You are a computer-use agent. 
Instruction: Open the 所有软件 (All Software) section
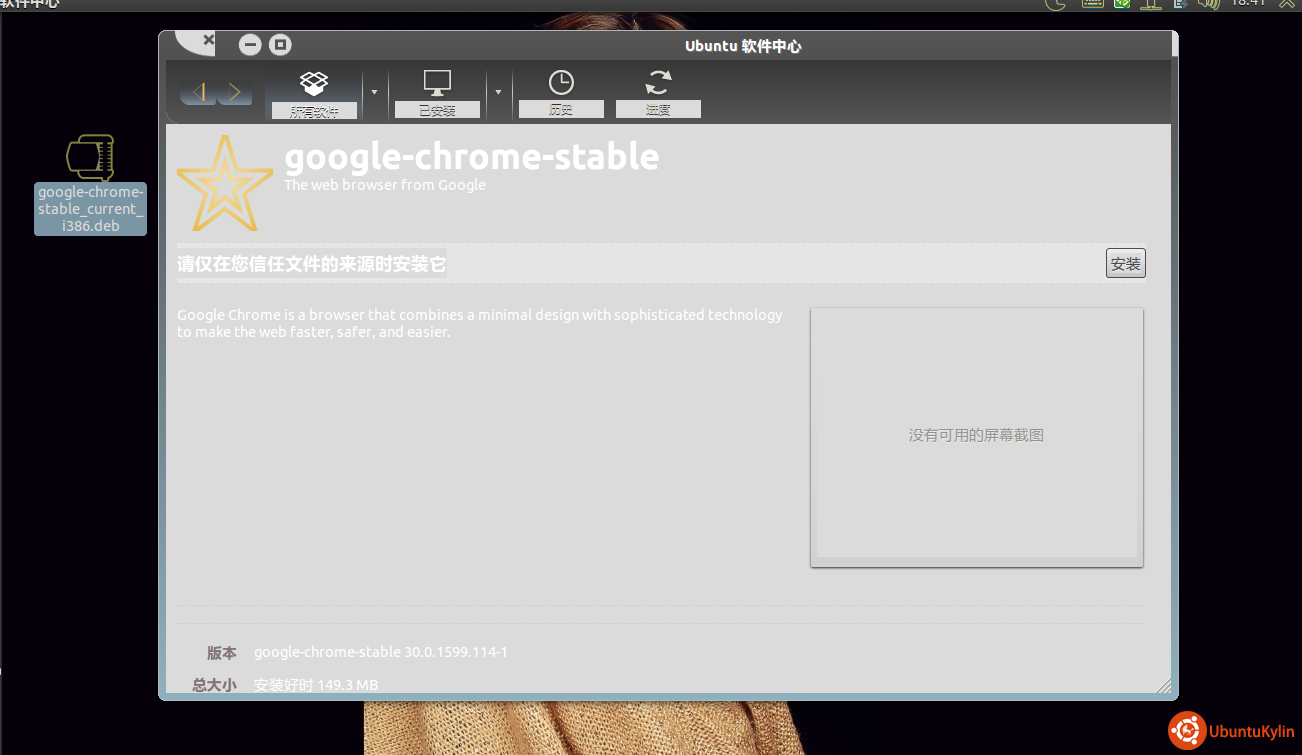coord(314,92)
